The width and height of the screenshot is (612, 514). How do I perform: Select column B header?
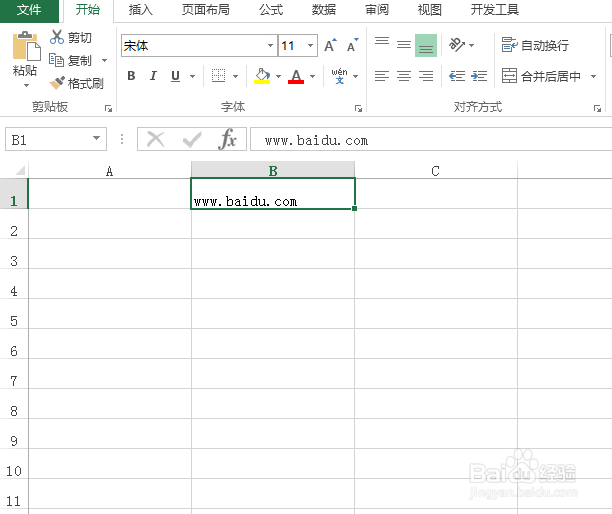273,171
